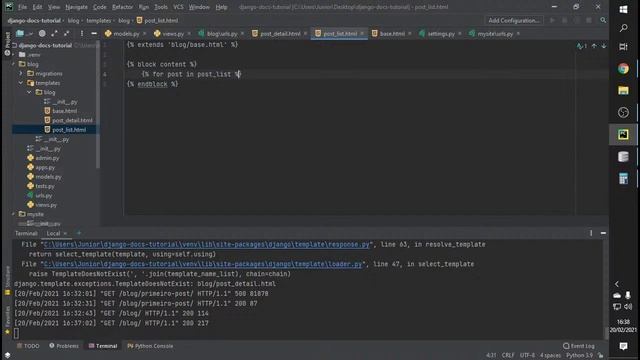This screenshot has height=360, width=640.
Task: Go to previous highlighted problem arrow
Action: [594, 46]
